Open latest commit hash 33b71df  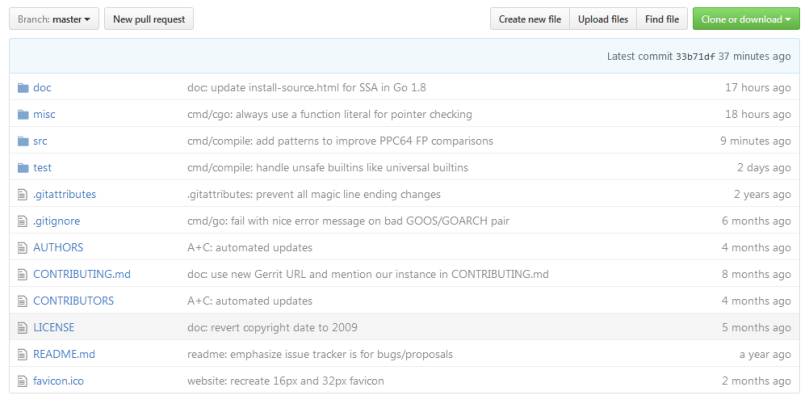(697, 56)
